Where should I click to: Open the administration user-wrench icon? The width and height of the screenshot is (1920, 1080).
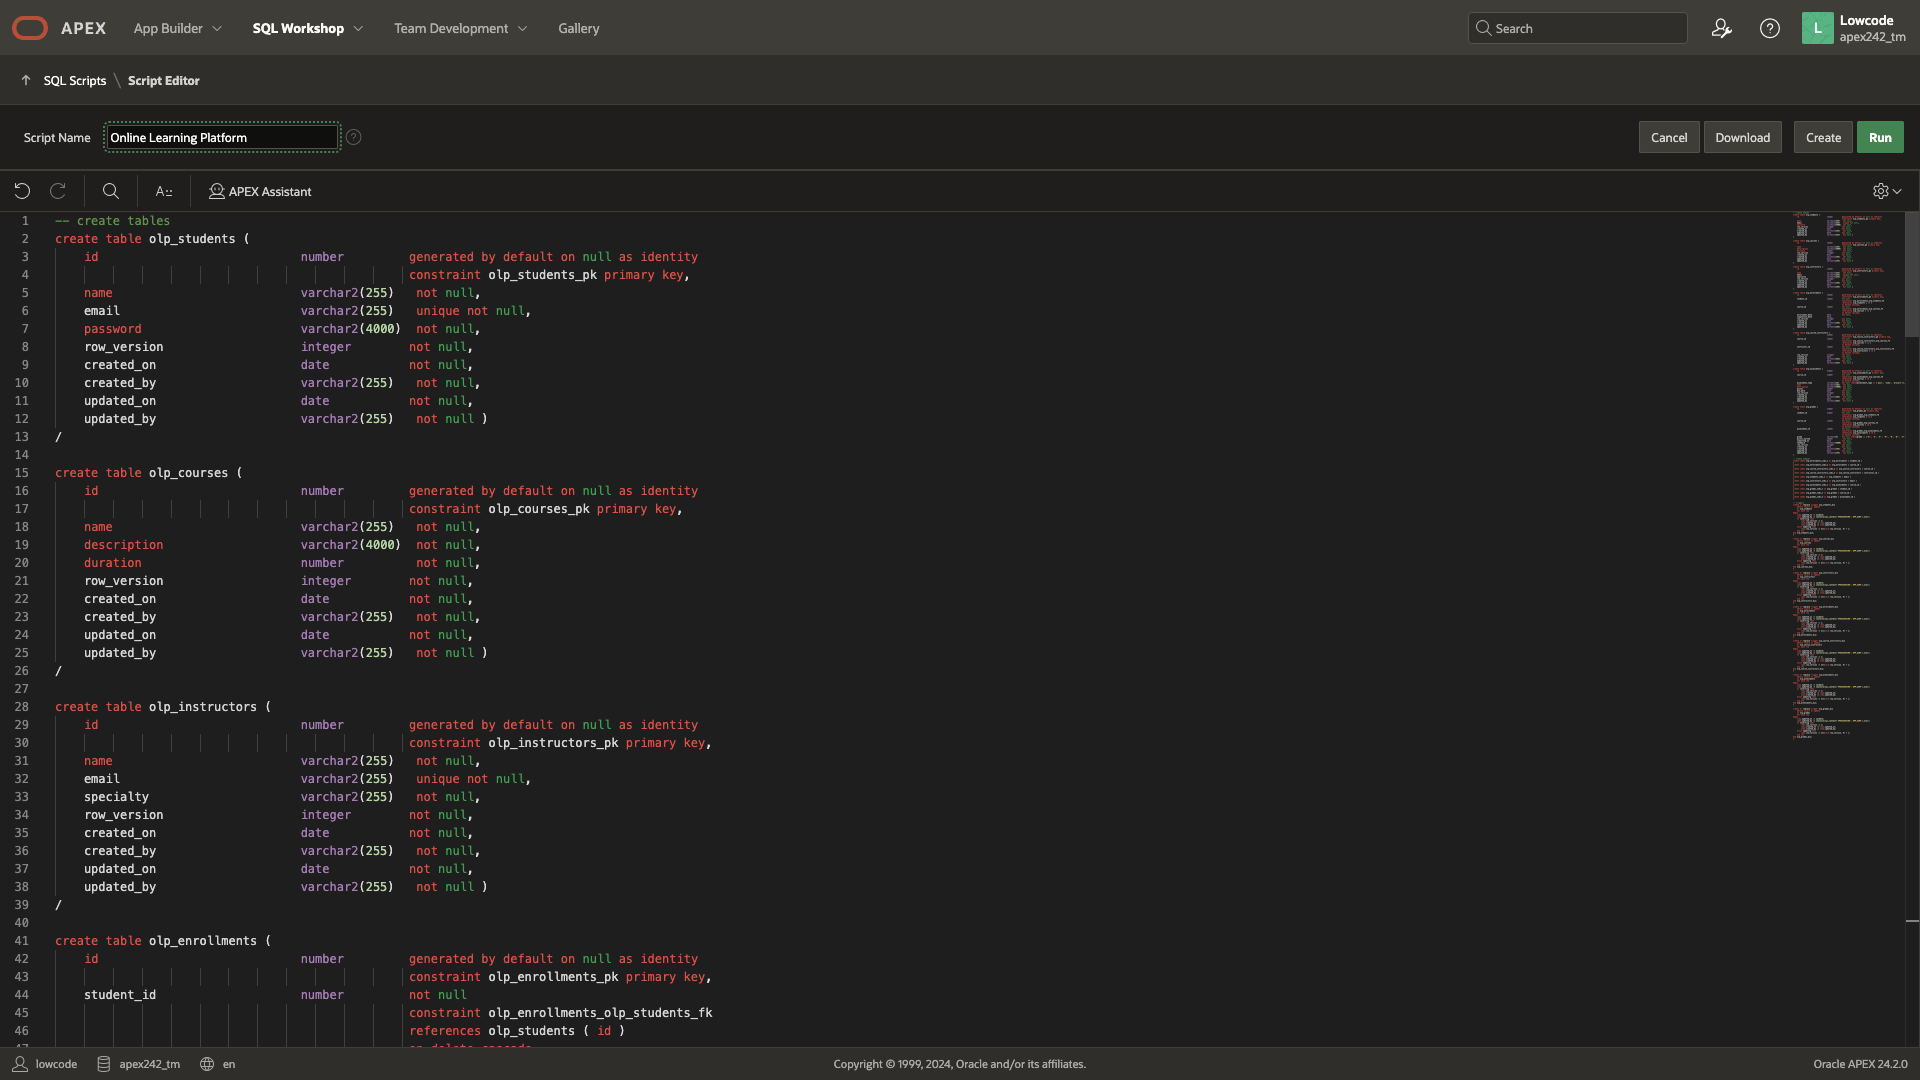click(1721, 28)
